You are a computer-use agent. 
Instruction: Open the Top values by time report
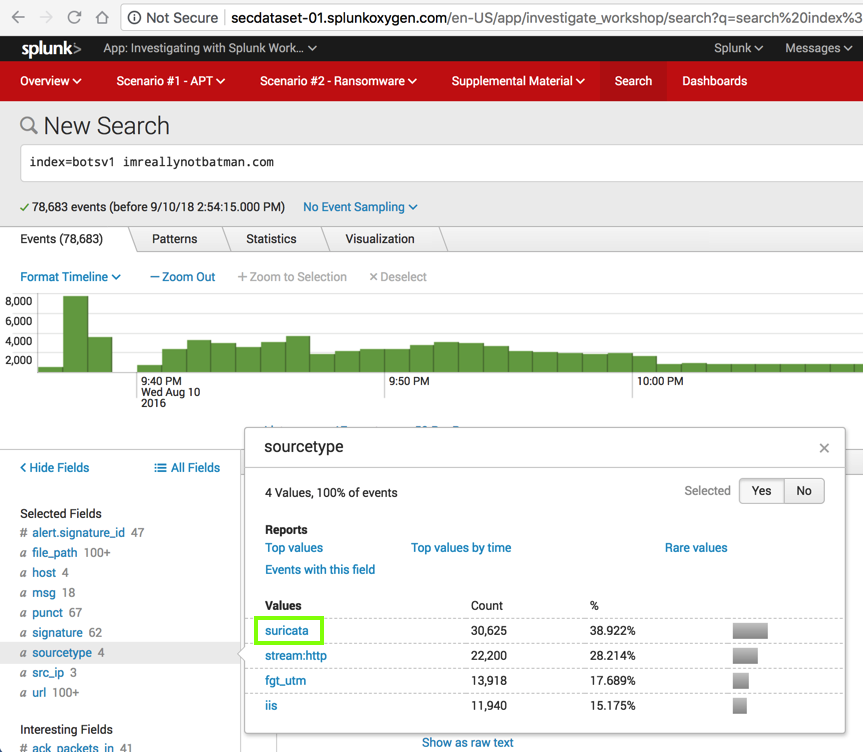point(461,548)
